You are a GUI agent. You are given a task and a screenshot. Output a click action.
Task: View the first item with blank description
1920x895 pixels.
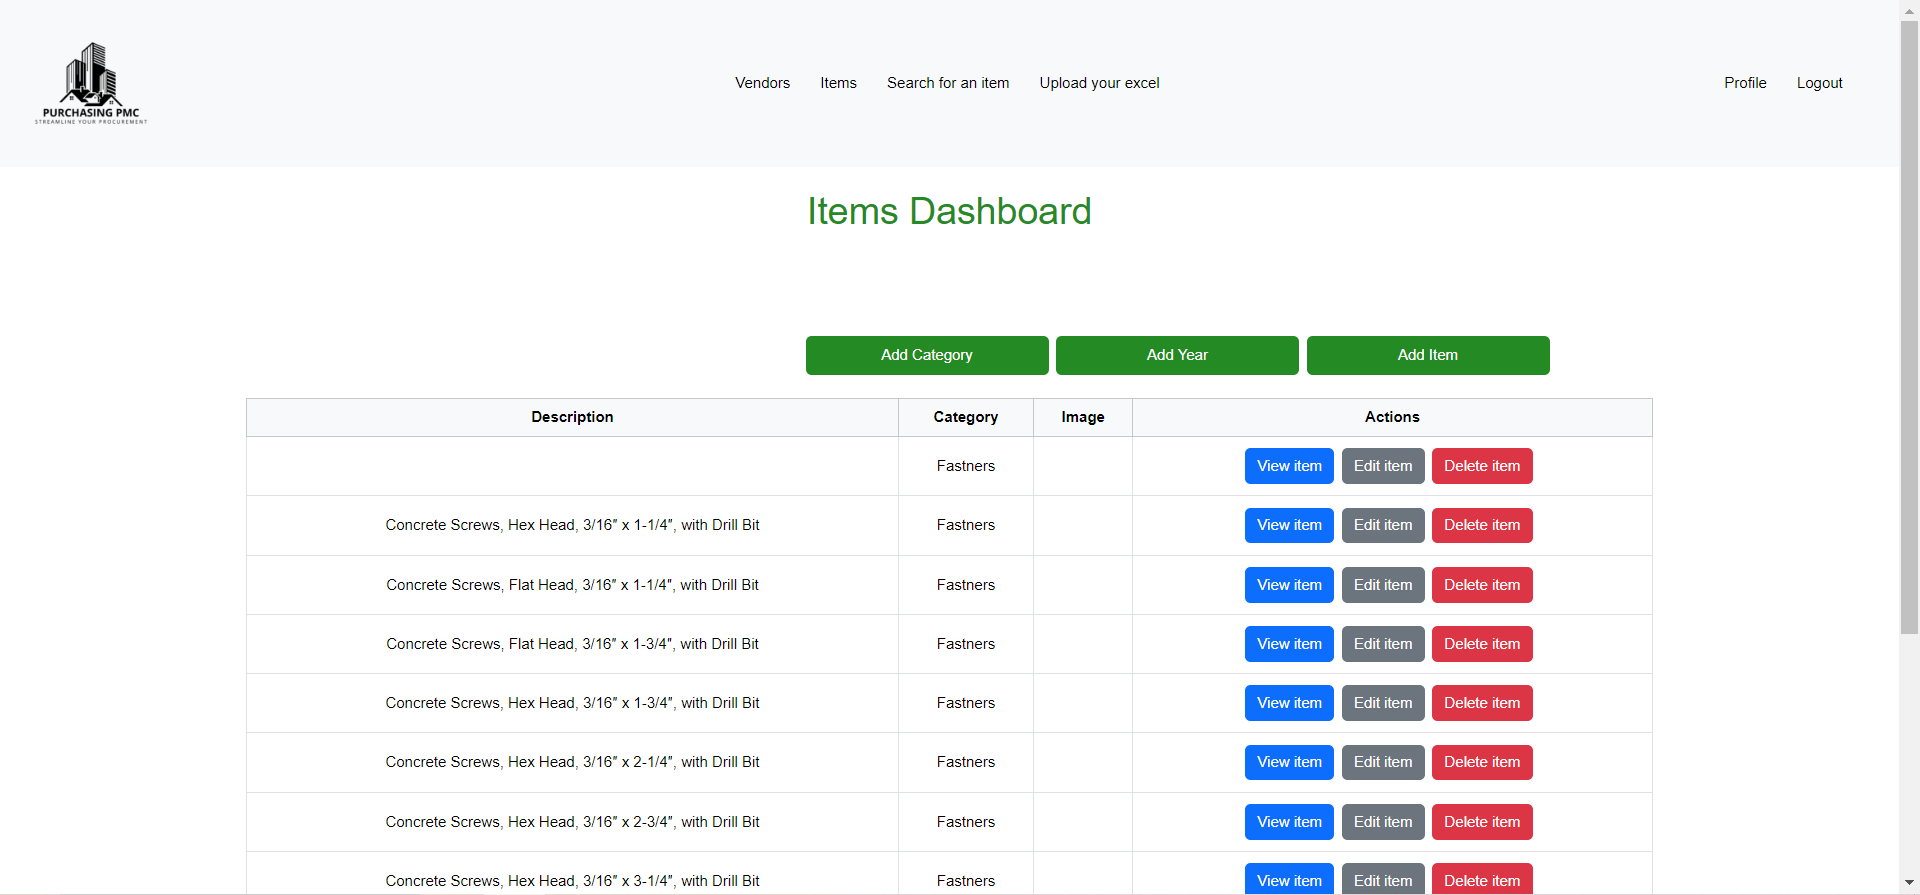click(1288, 466)
